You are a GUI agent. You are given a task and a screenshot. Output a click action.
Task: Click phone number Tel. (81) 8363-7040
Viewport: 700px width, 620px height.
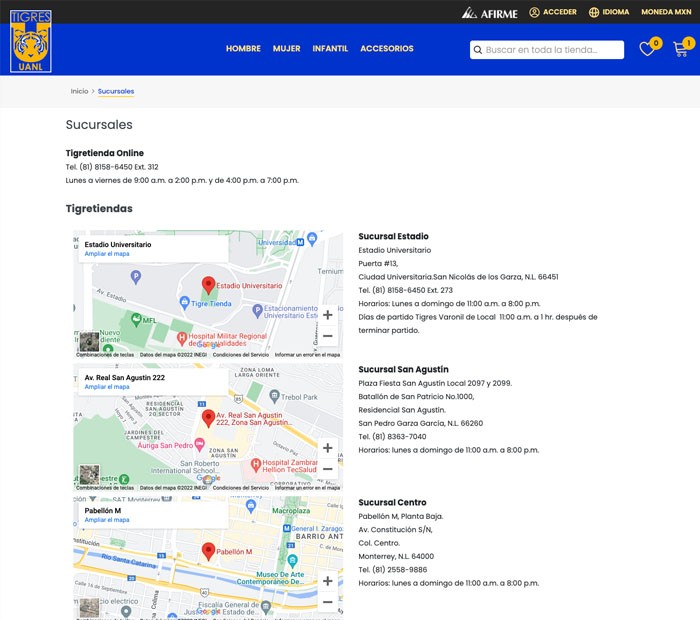(392, 437)
